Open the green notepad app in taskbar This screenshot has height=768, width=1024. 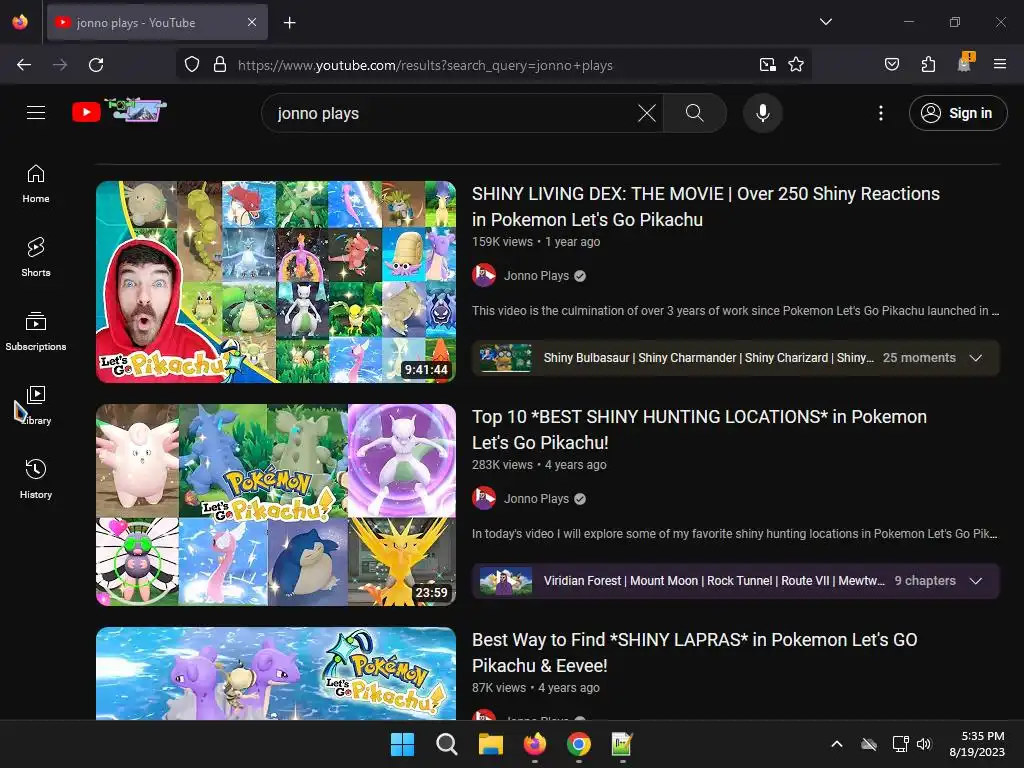(x=622, y=744)
